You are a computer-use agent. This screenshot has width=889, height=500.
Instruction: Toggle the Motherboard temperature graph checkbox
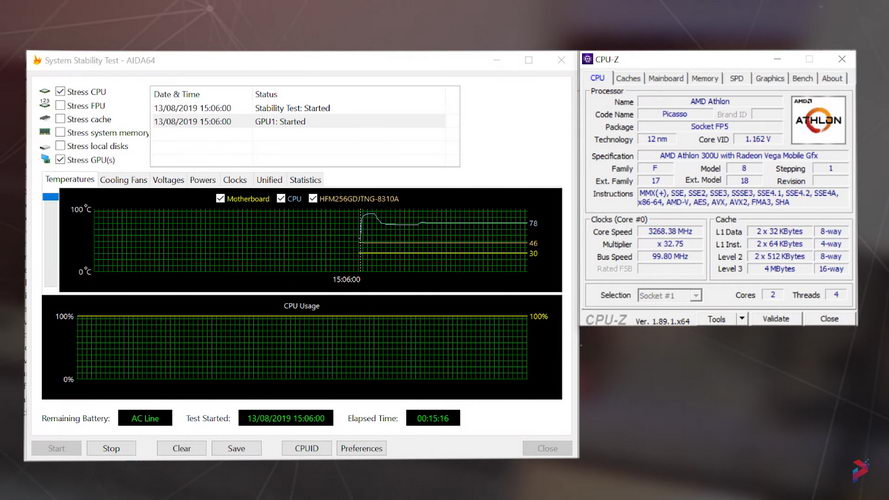(221, 199)
